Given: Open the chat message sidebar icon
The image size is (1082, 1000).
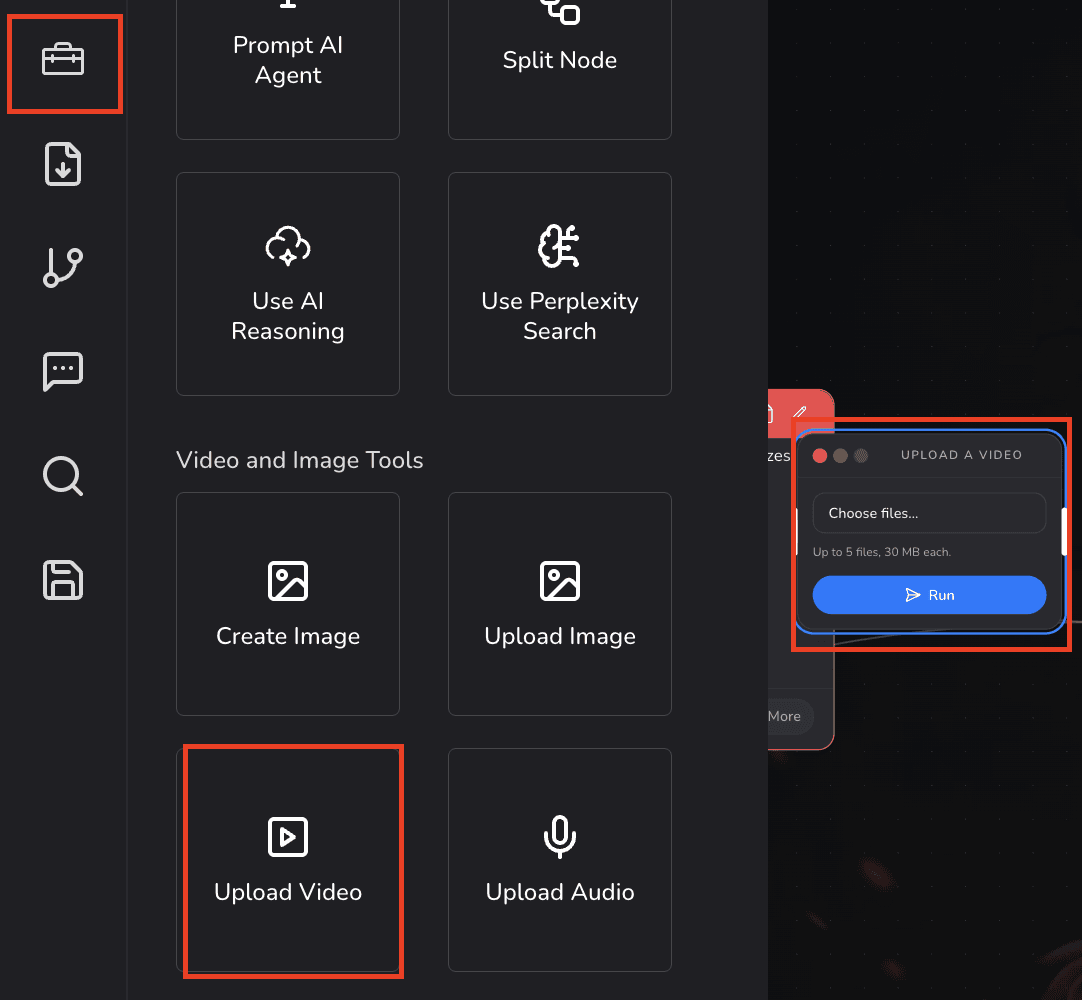Looking at the screenshot, I should [63, 371].
